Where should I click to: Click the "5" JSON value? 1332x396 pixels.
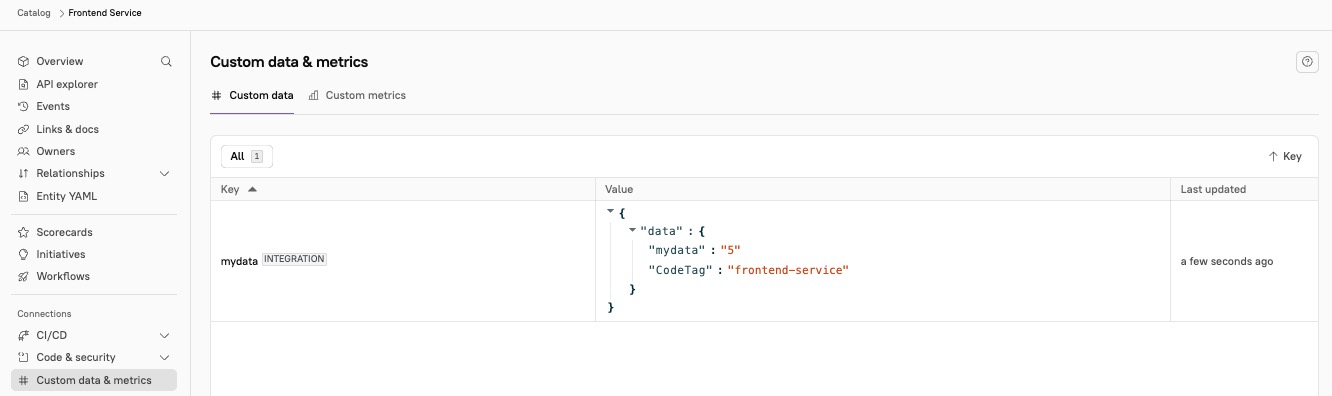730,250
